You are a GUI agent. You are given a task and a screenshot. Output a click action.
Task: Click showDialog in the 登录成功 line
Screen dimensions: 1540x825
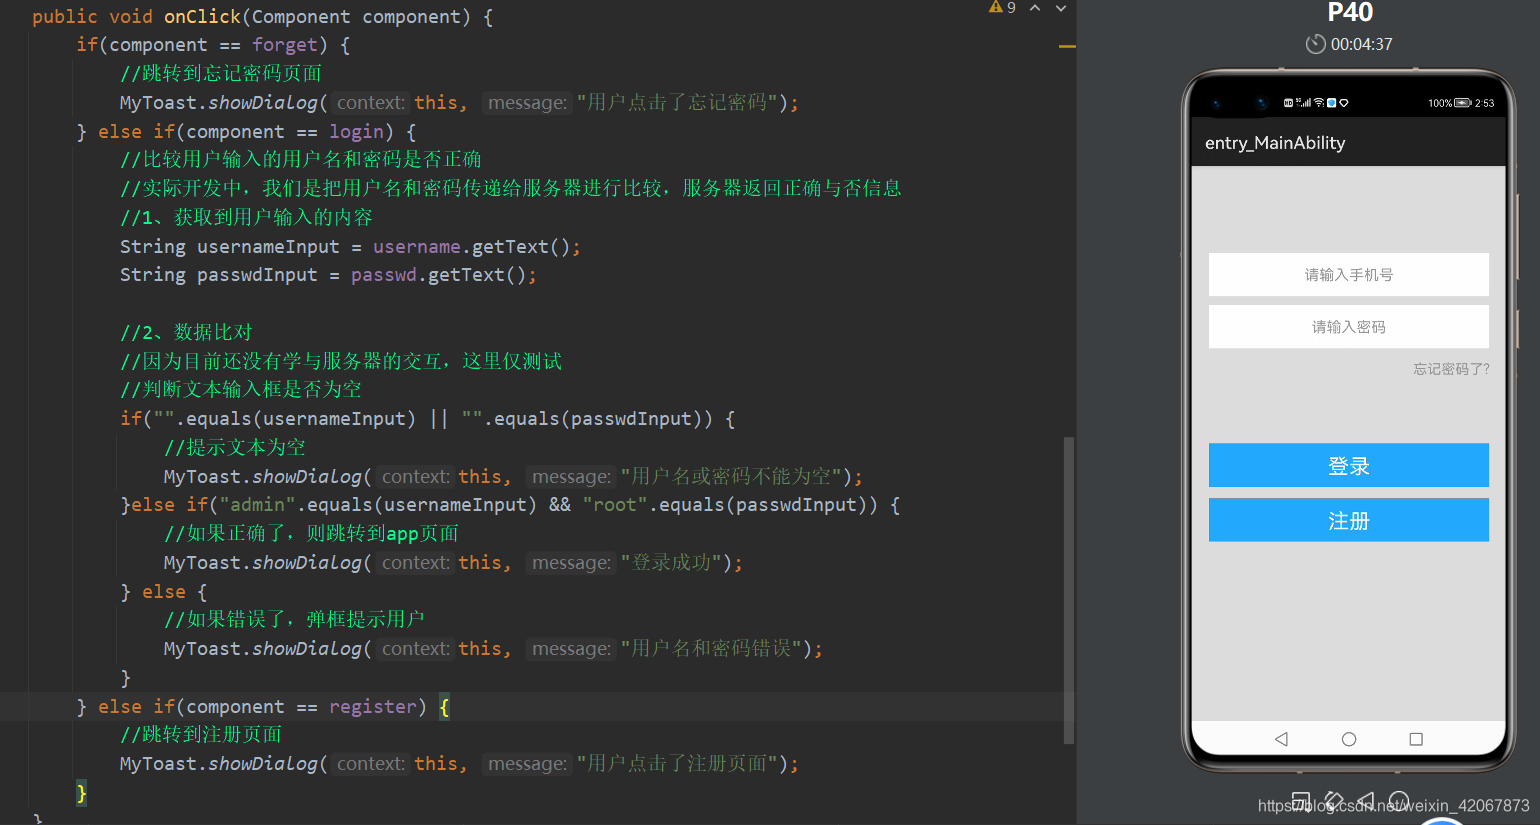pyautogui.click(x=306, y=563)
